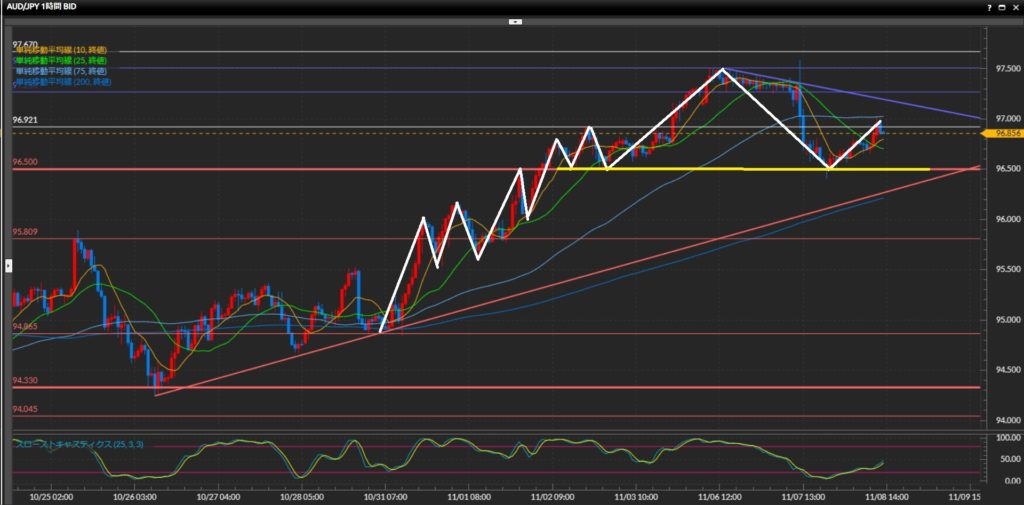Select the 25-period green moving average label

pos(61,61)
